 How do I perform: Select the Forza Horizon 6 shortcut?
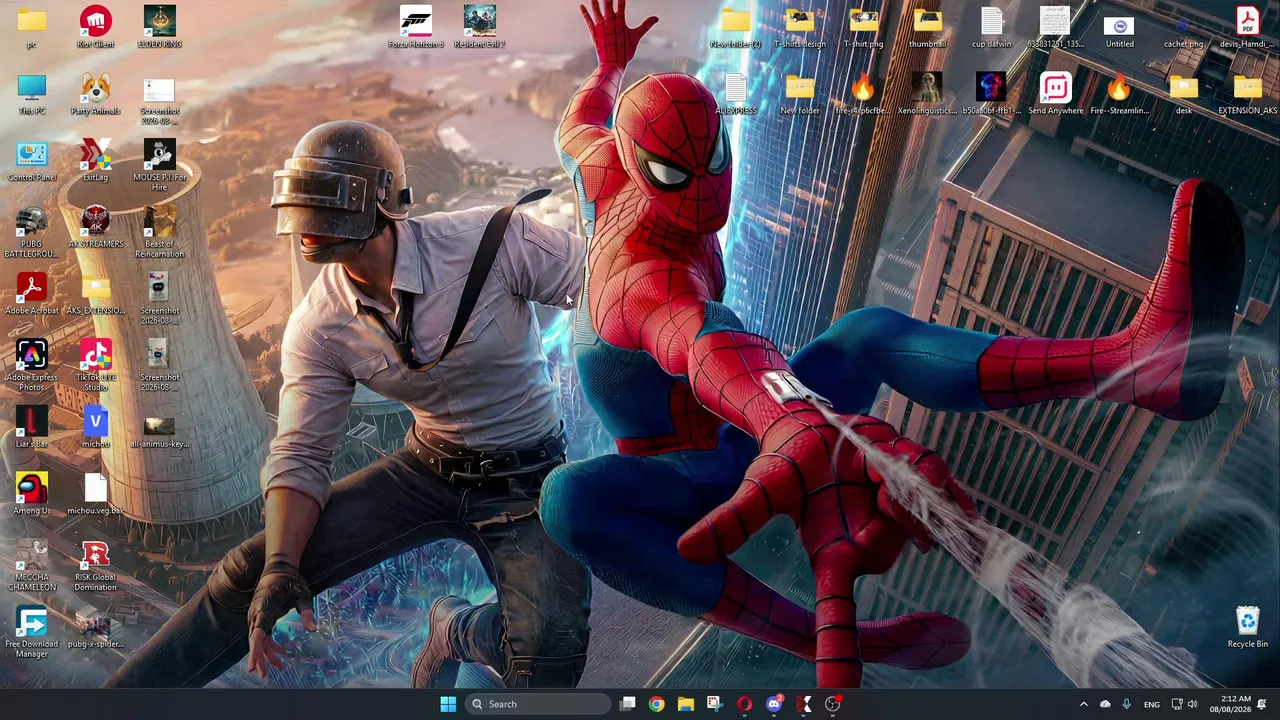pos(416,27)
